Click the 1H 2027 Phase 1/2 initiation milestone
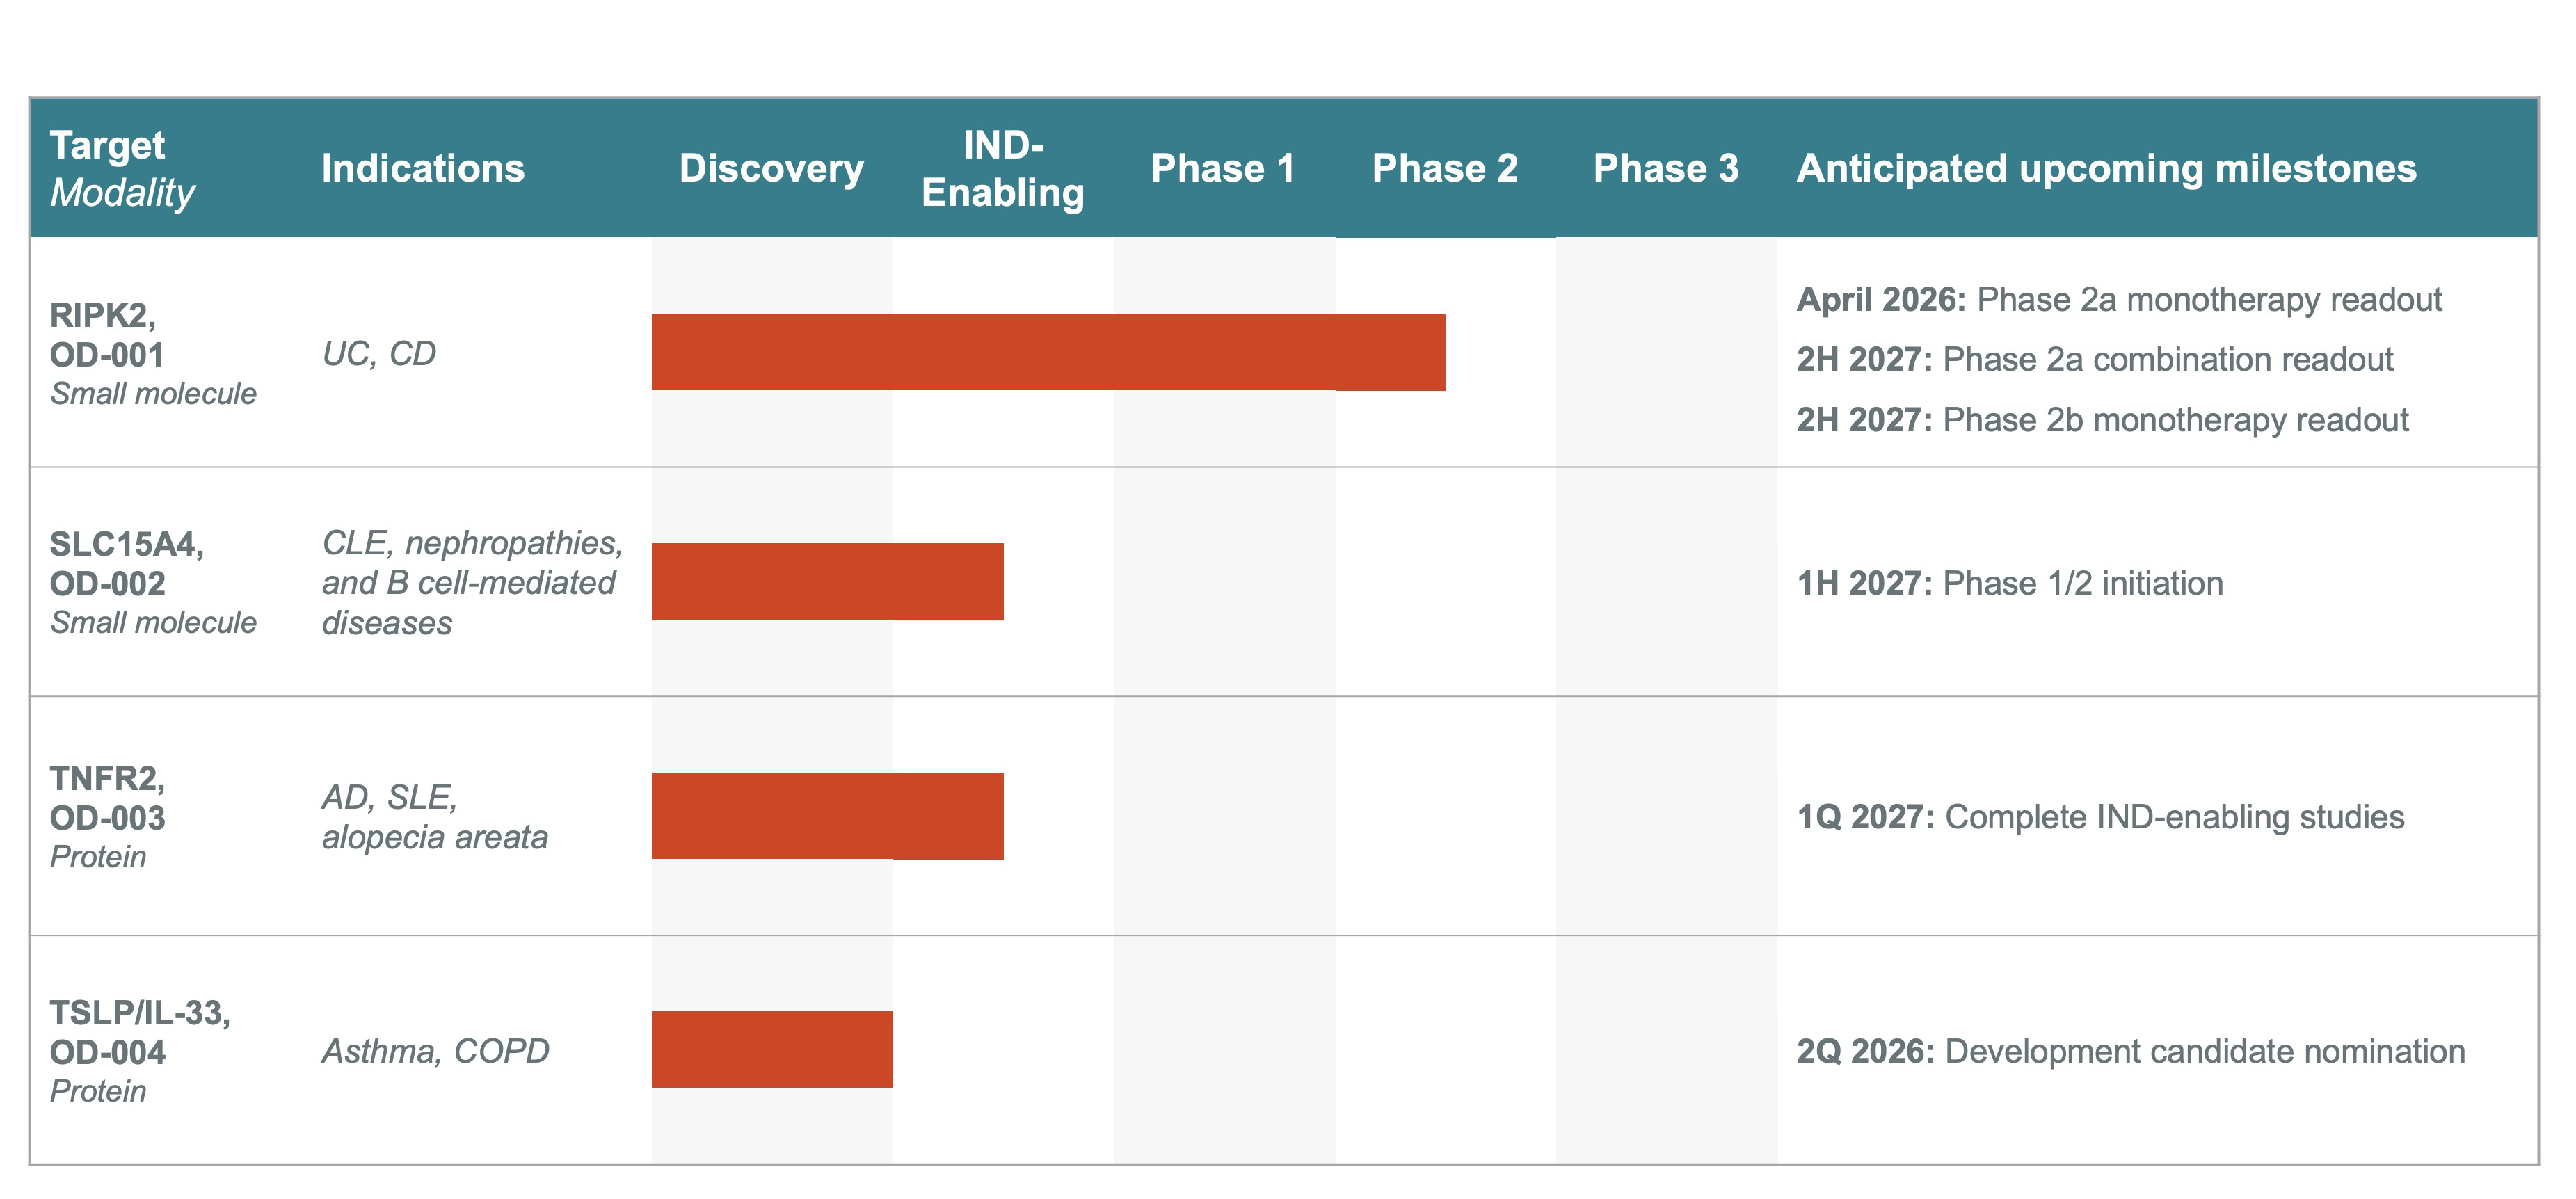The image size is (2576, 1199). 2009,583
